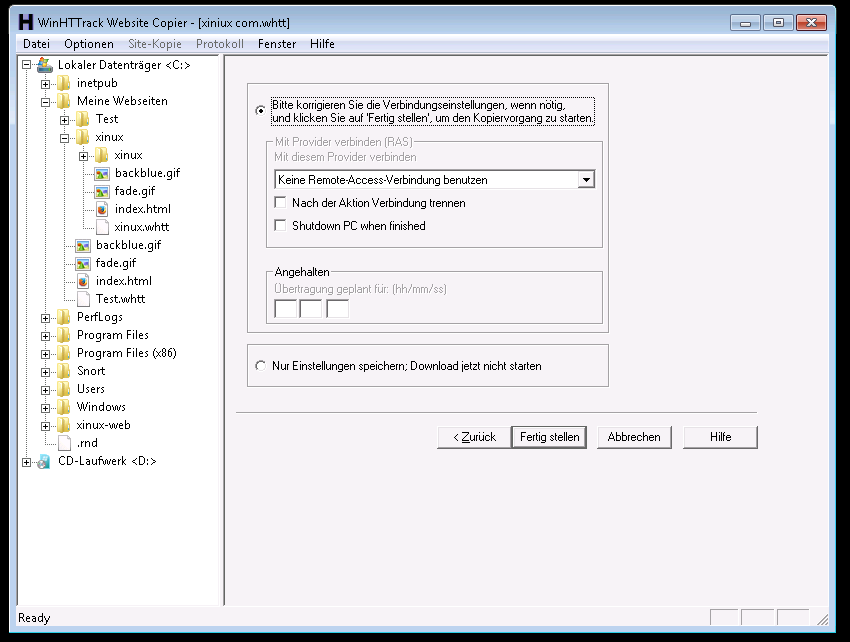Collapse the Meine Webseiten tree node
Image resolution: width=850 pixels, height=642 pixels.
[45, 101]
